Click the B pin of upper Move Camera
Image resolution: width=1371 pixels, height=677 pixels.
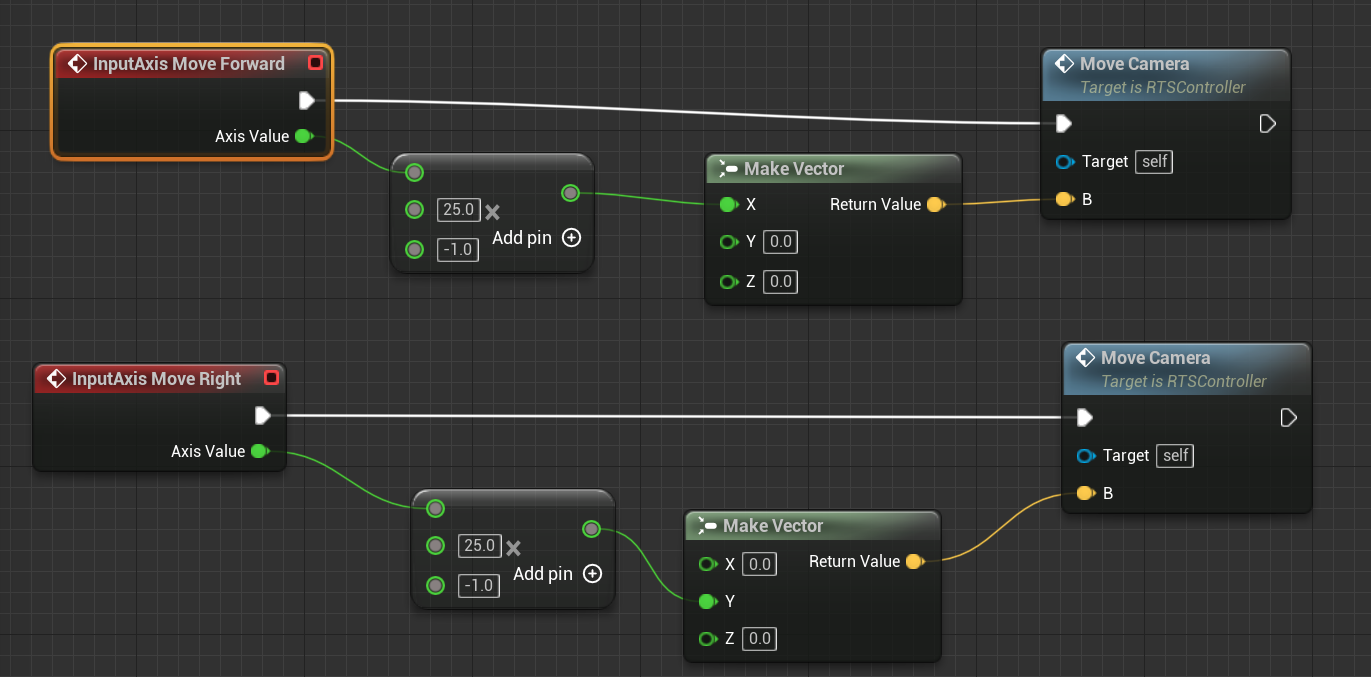[1065, 199]
